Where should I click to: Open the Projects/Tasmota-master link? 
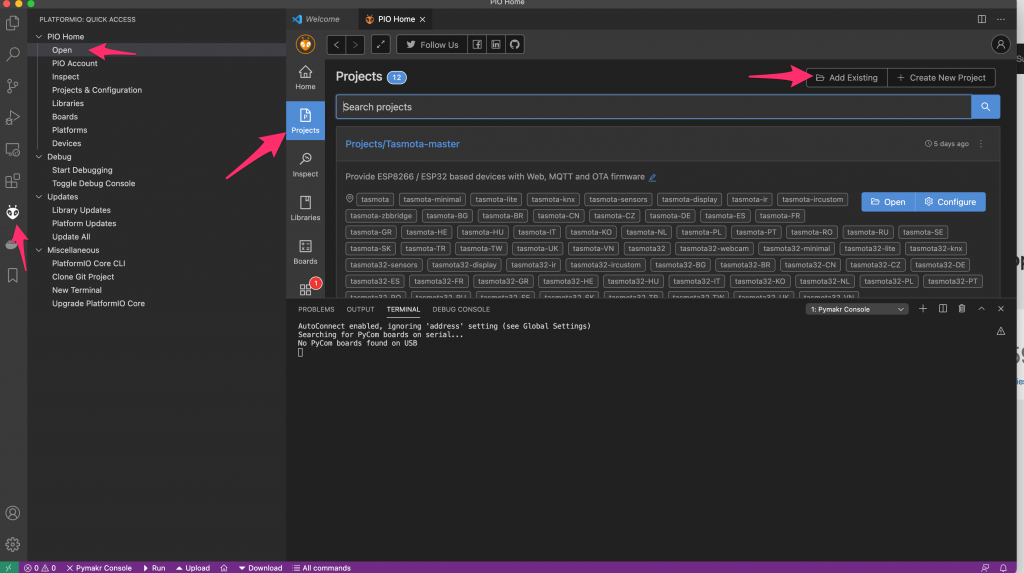[x=402, y=144]
